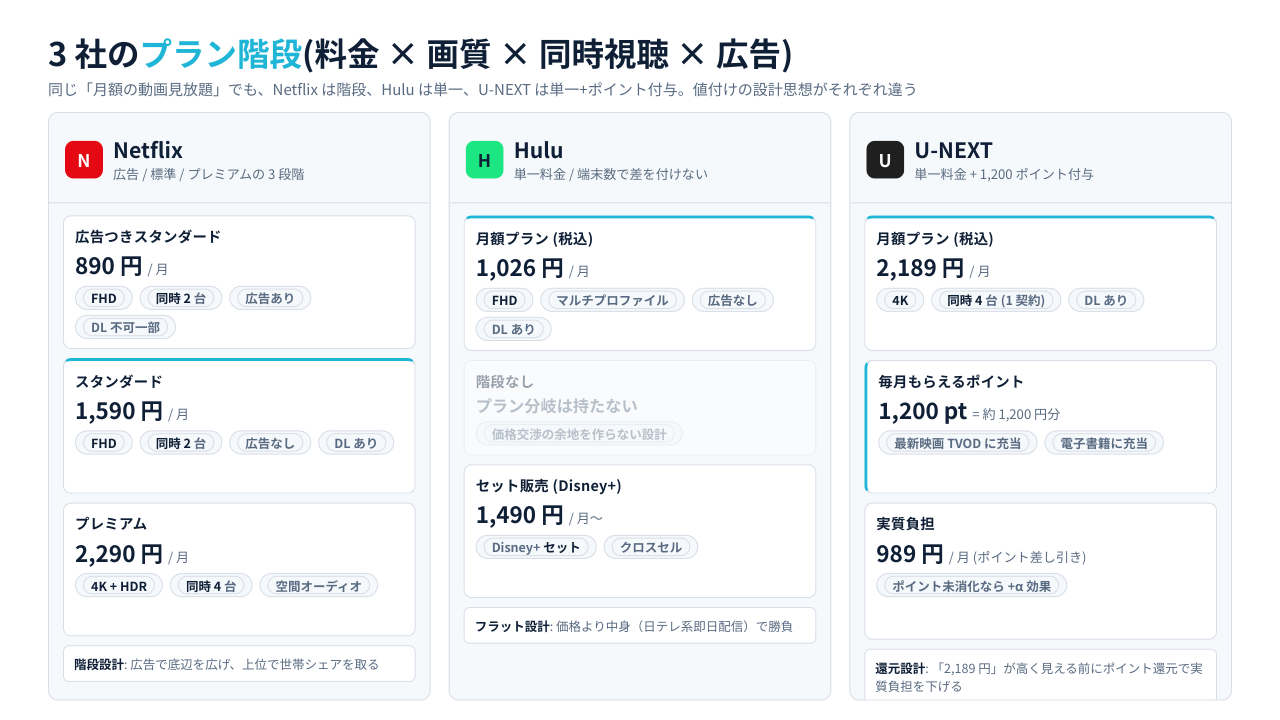Click the 価格交渉の余地を作らない設計 tag
The width and height of the screenshot is (1280, 720).
point(580,433)
